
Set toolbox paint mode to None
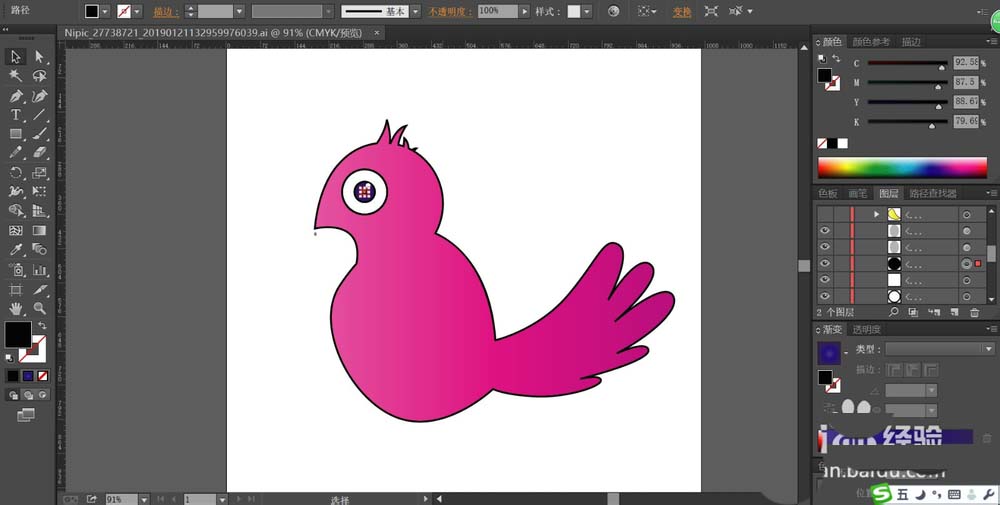coord(43,376)
